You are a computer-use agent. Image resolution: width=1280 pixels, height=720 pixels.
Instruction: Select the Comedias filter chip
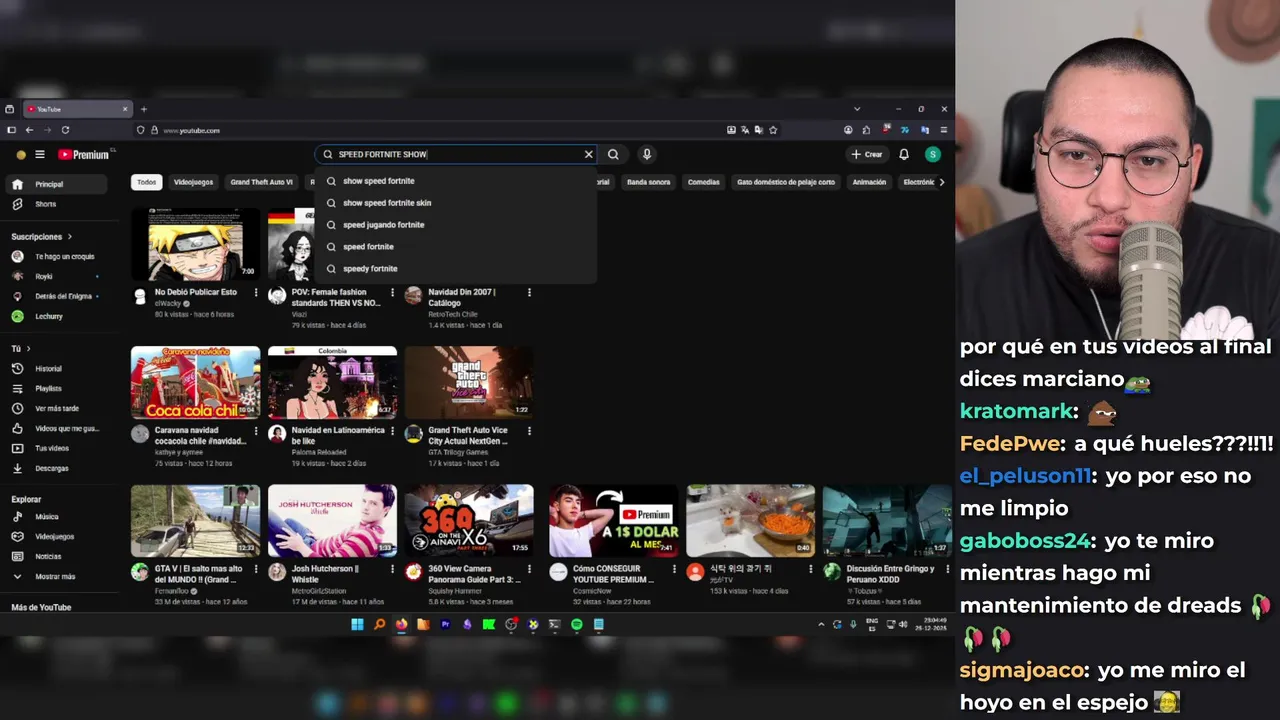[x=703, y=182]
